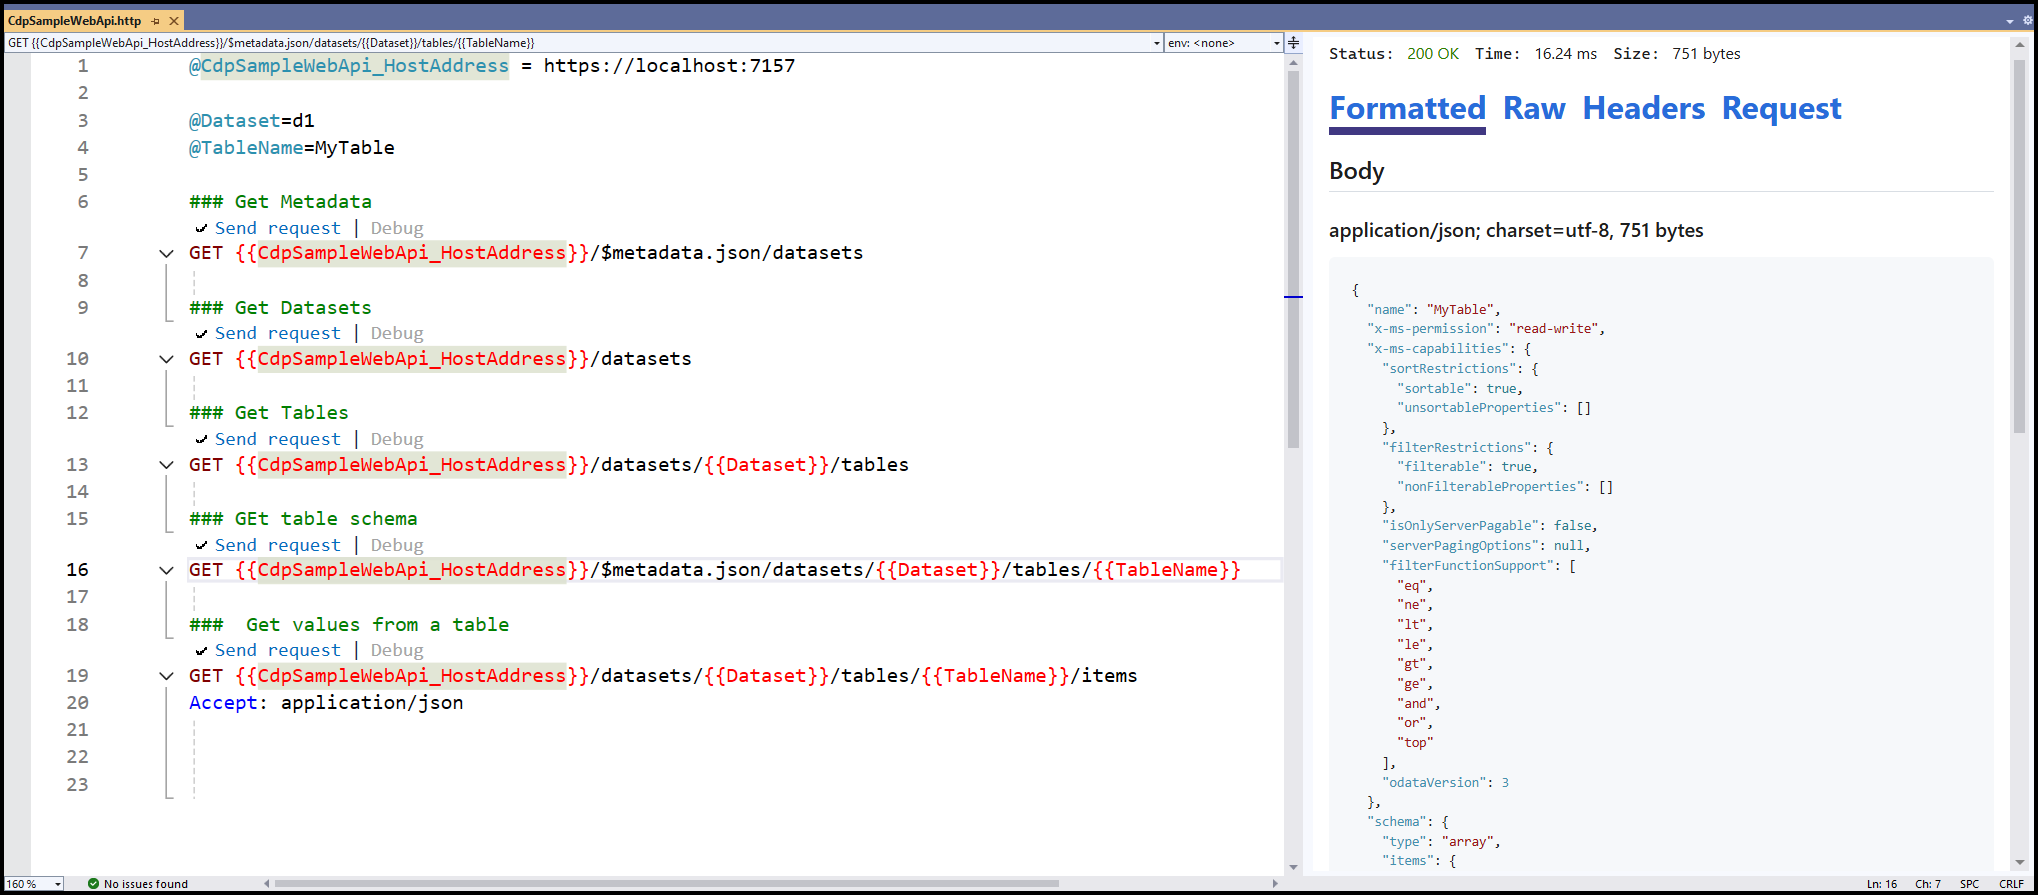Click the Ch: 7 column indicator
This screenshot has width=2038, height=895.
(1927, 884)
